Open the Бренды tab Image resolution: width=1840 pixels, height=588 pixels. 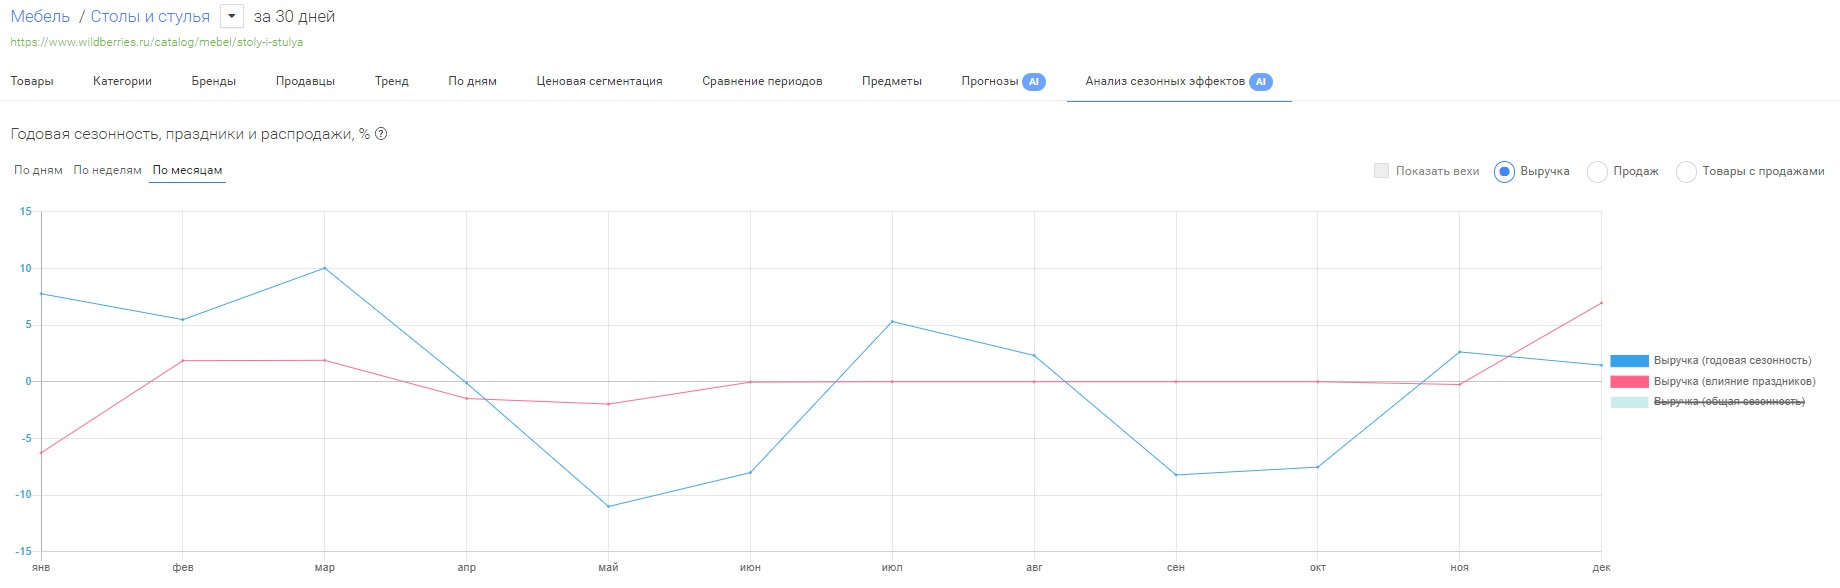click(214, 81)
